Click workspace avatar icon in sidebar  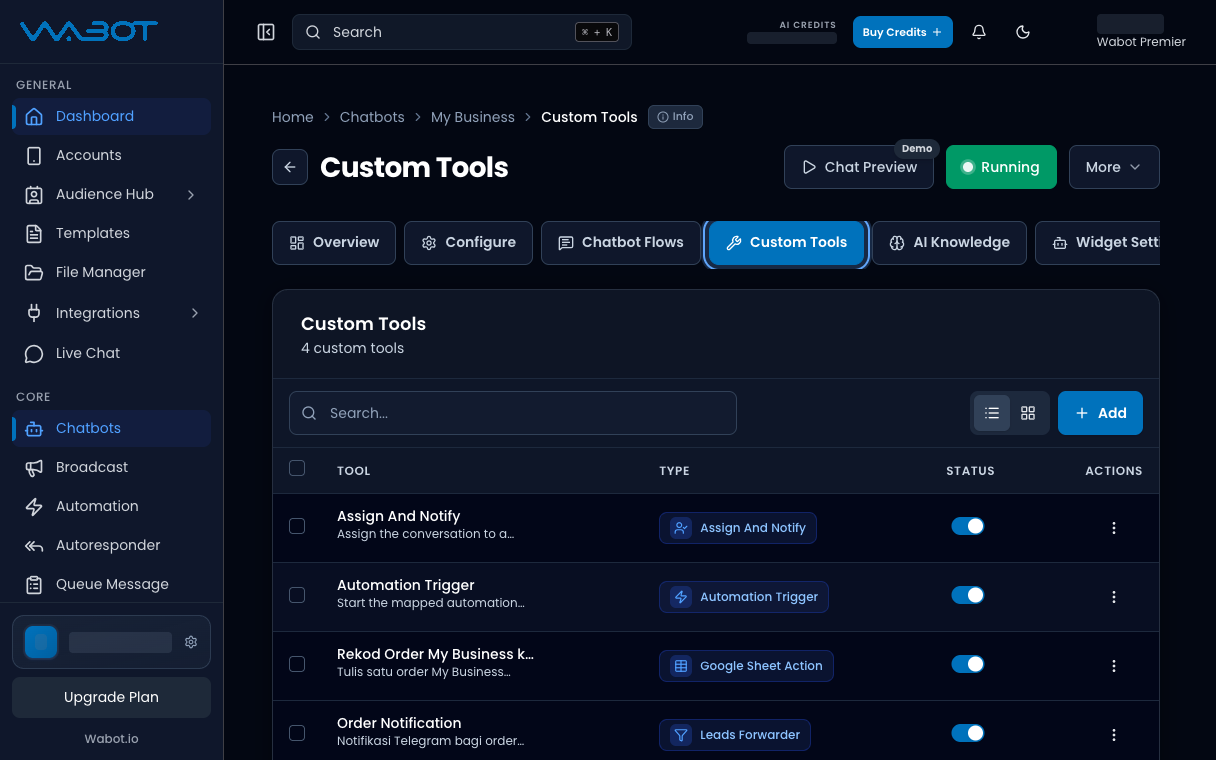[41, 642]
